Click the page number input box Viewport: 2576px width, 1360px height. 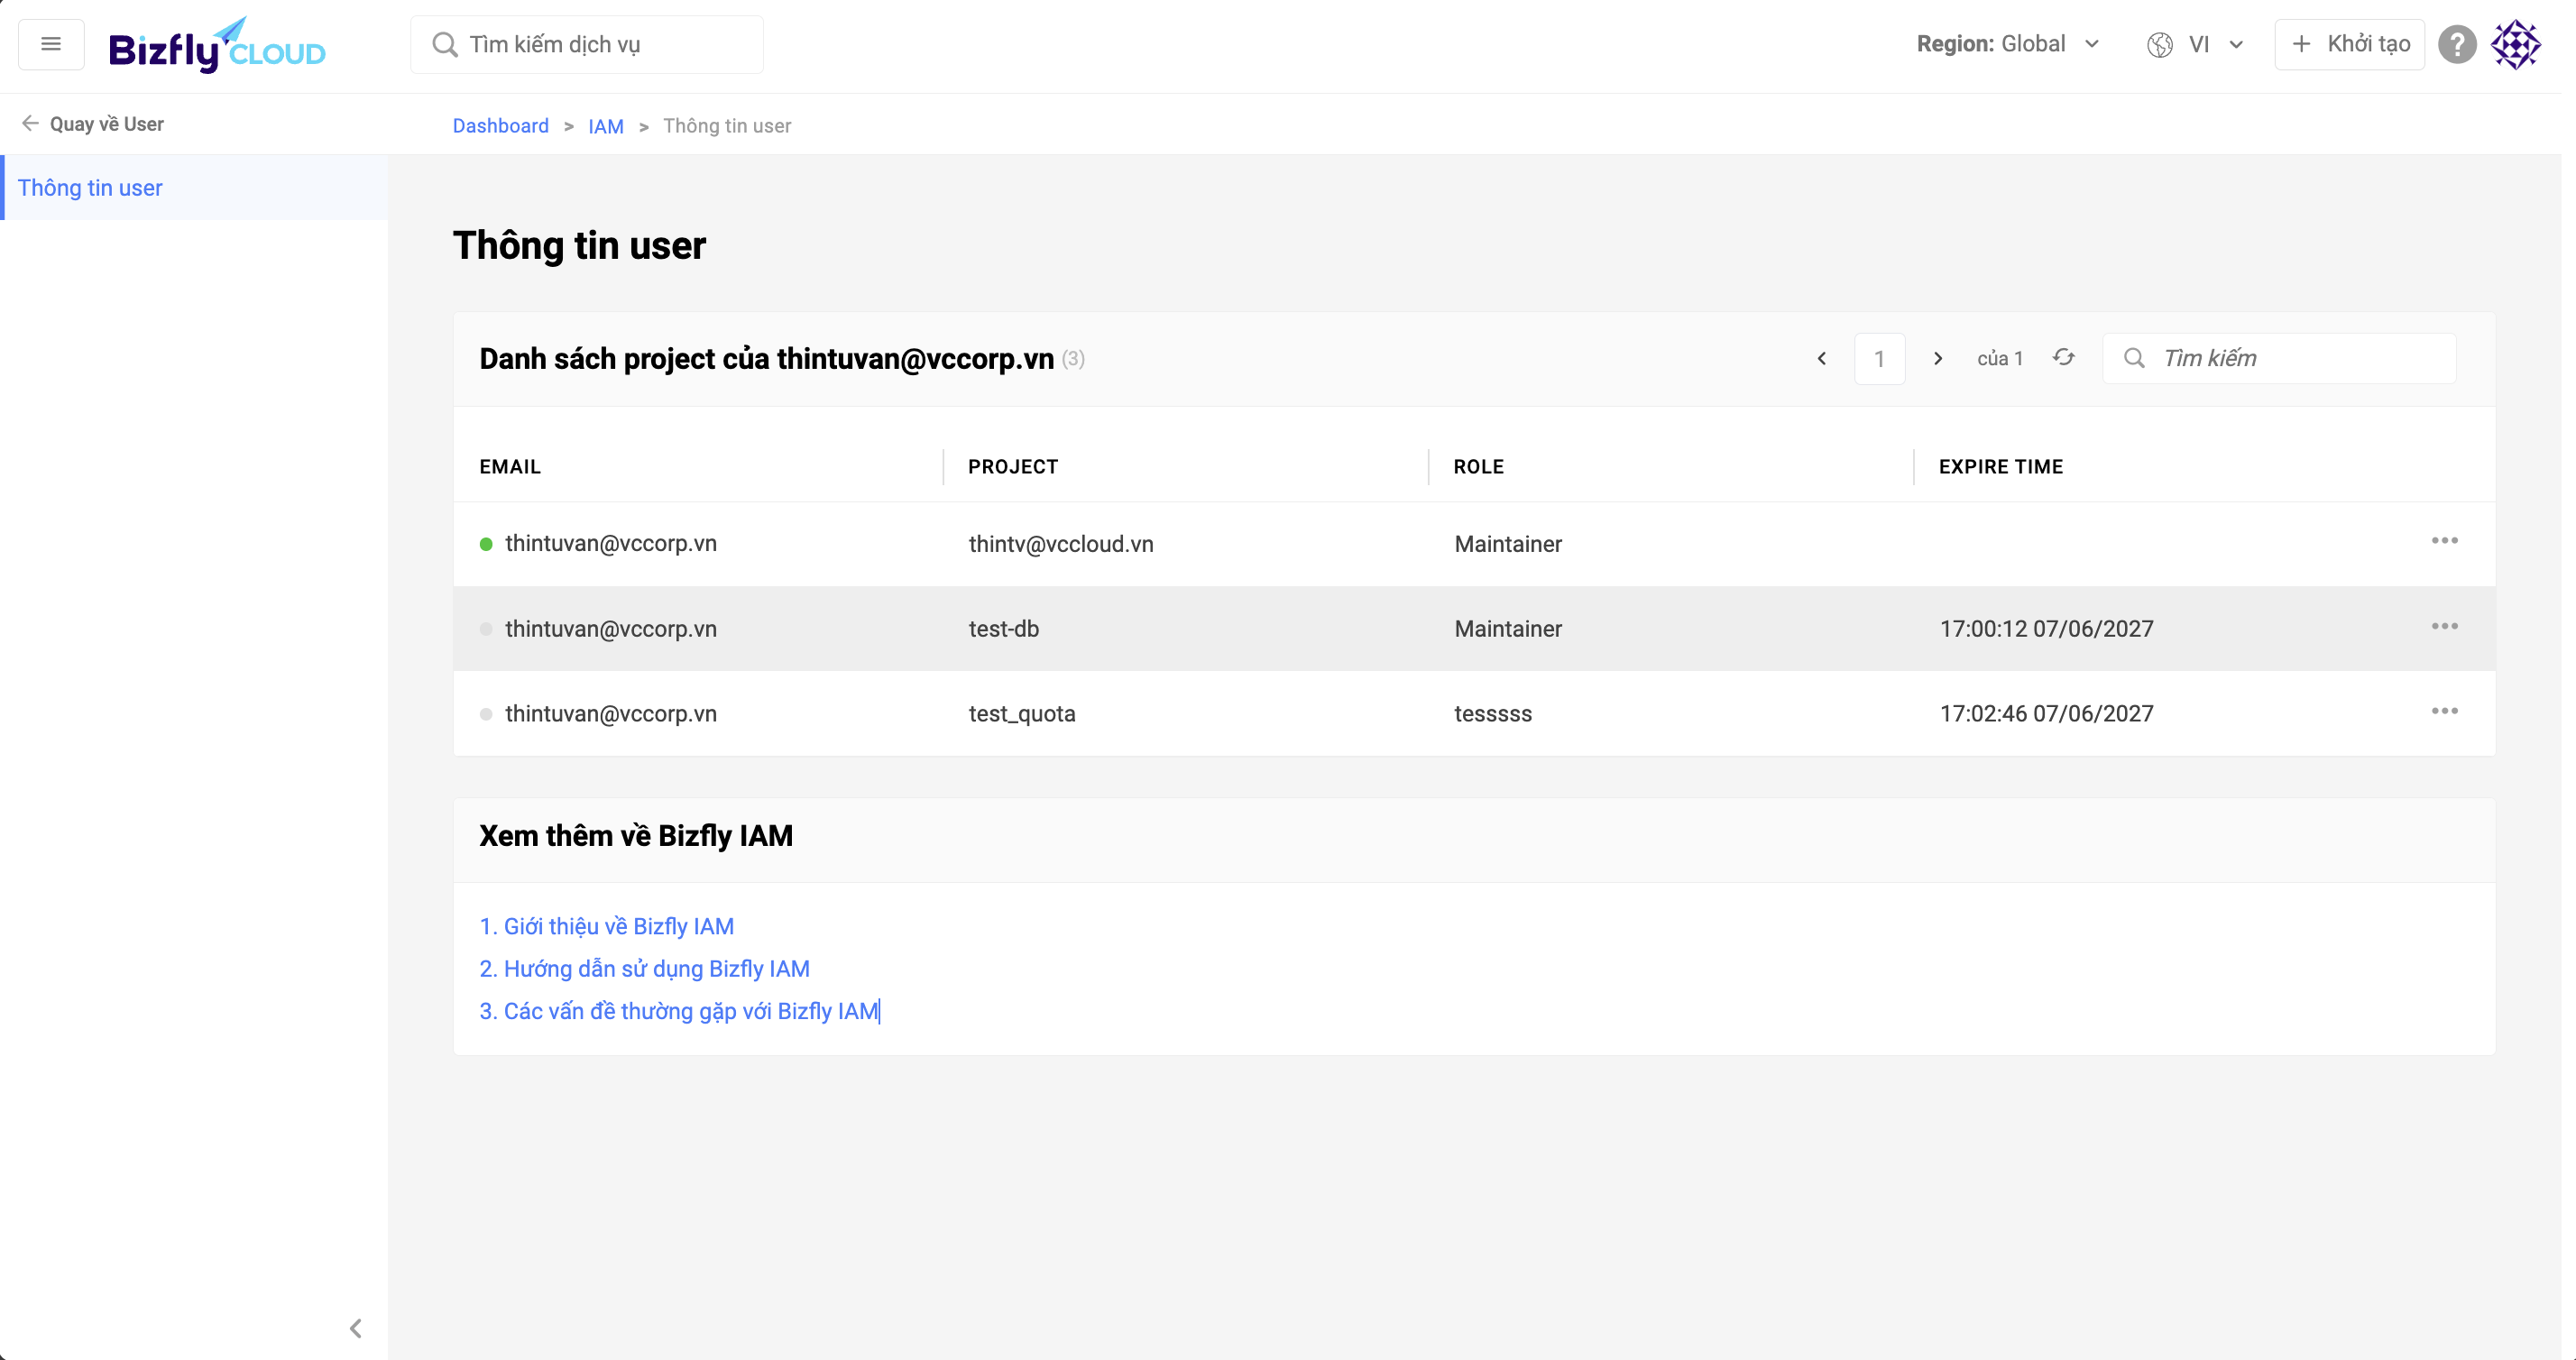tap(1879, 358)
